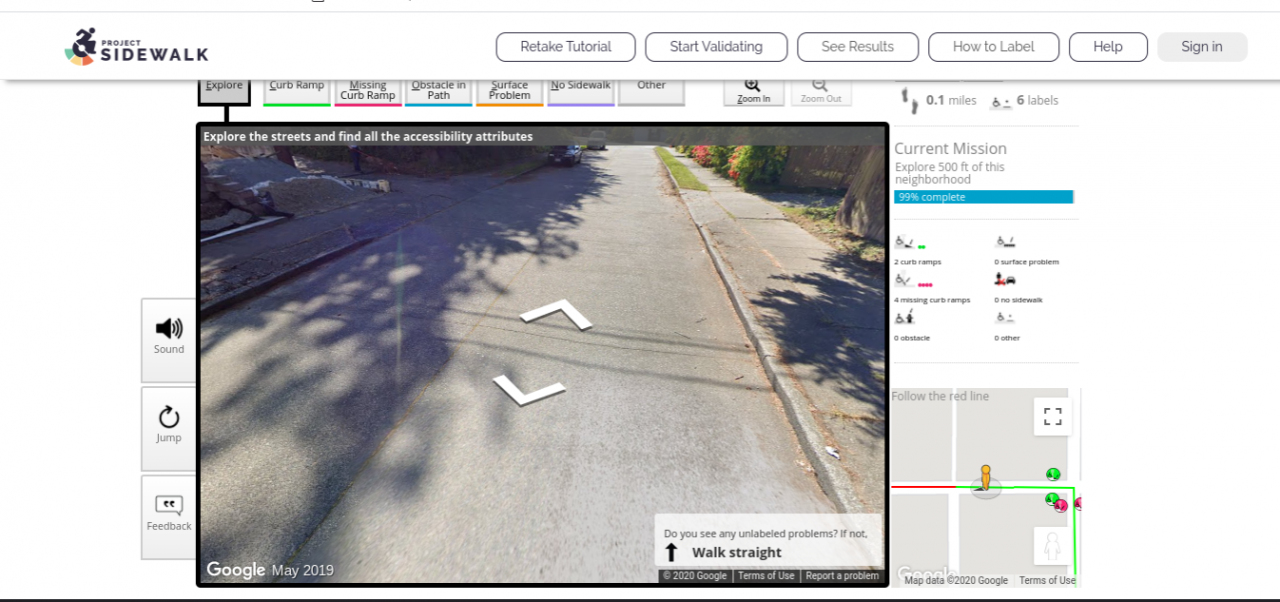The width and height of the screenshot is (1280, 602).
Task: Click the Zoom Out magnifier icon
Action: click(x=820, y=86)
